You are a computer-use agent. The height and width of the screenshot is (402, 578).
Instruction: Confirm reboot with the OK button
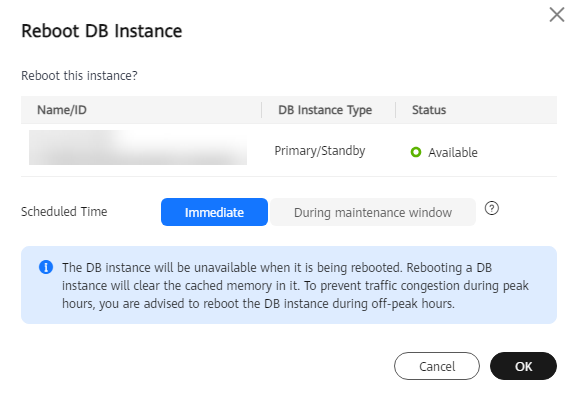[523, 366]
